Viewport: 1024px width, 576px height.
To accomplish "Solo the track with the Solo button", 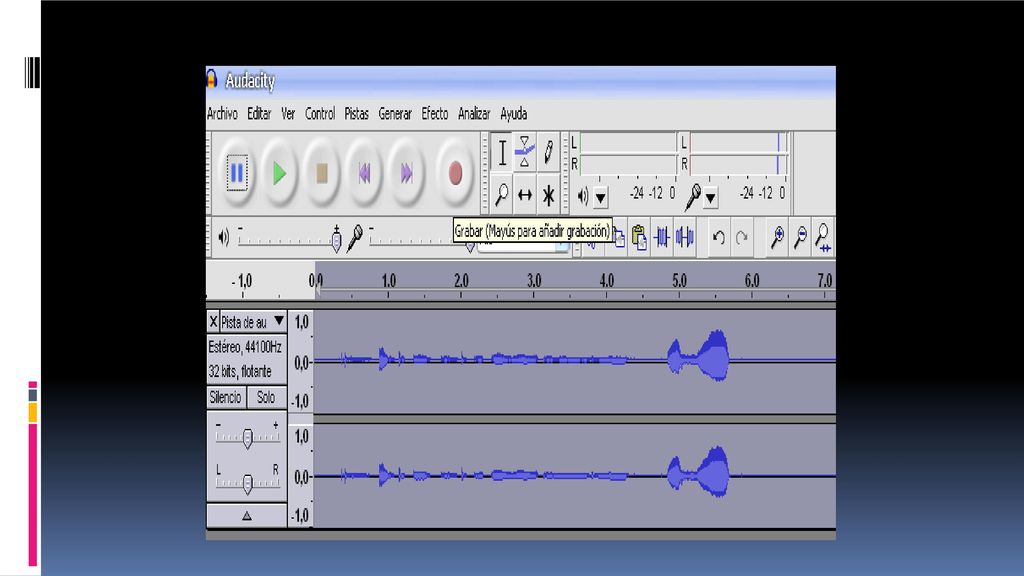I will pos(266,397).
